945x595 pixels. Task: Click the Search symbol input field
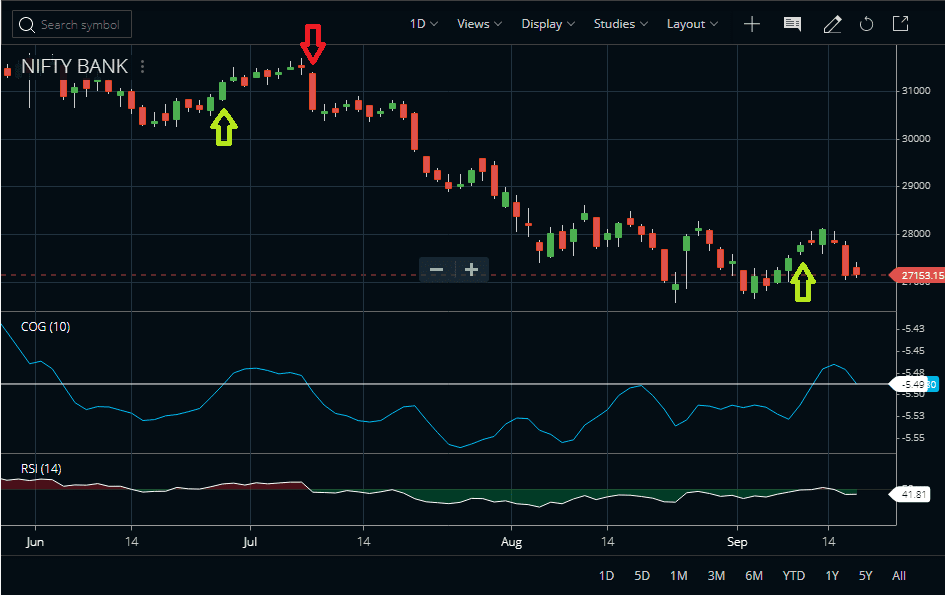coord(72,25)
